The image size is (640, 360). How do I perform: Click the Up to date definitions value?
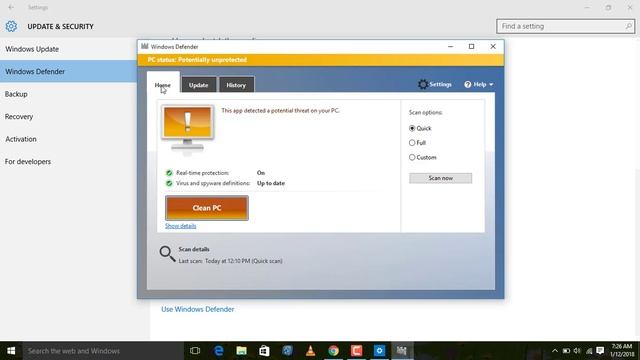tap(271, 183)
